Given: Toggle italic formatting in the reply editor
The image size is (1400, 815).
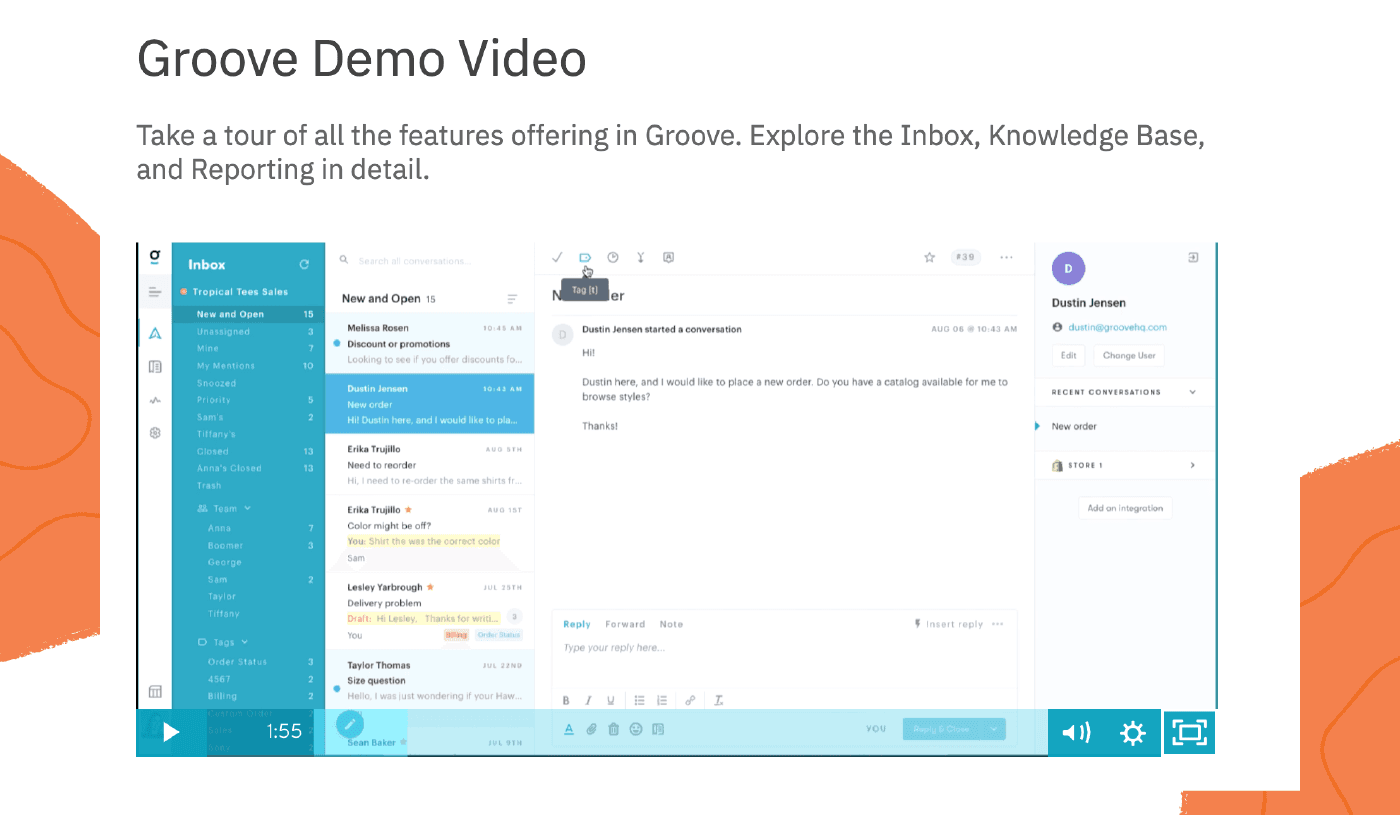Looking at the screenshot, I should (589, 700).
